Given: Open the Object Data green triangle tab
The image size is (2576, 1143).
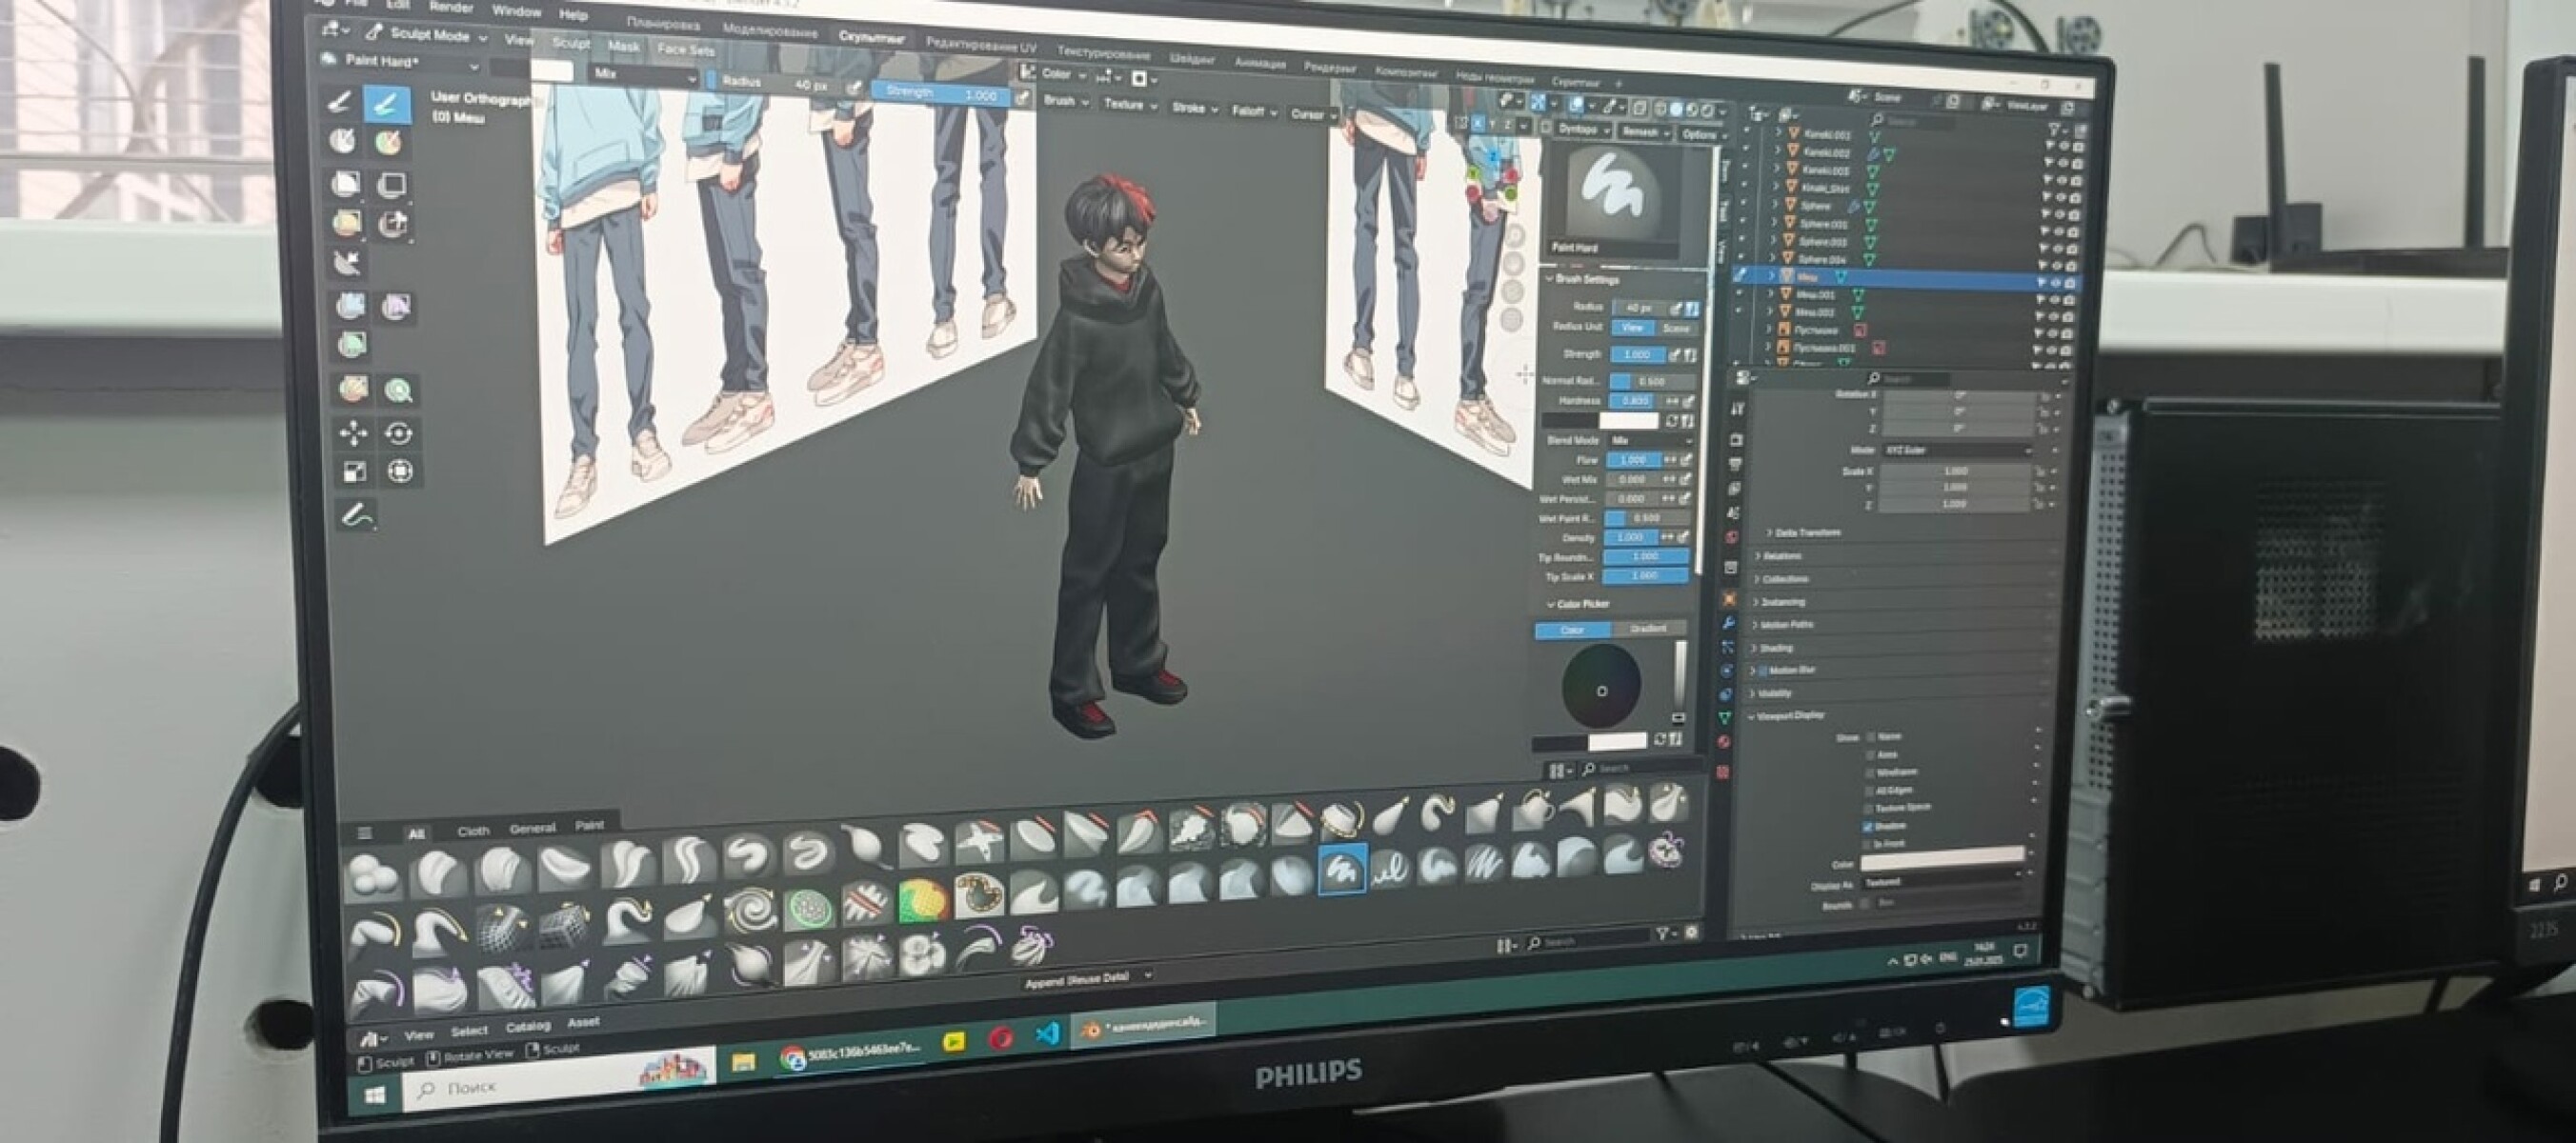Looking at the screenshot, I should click(1725, 718).
